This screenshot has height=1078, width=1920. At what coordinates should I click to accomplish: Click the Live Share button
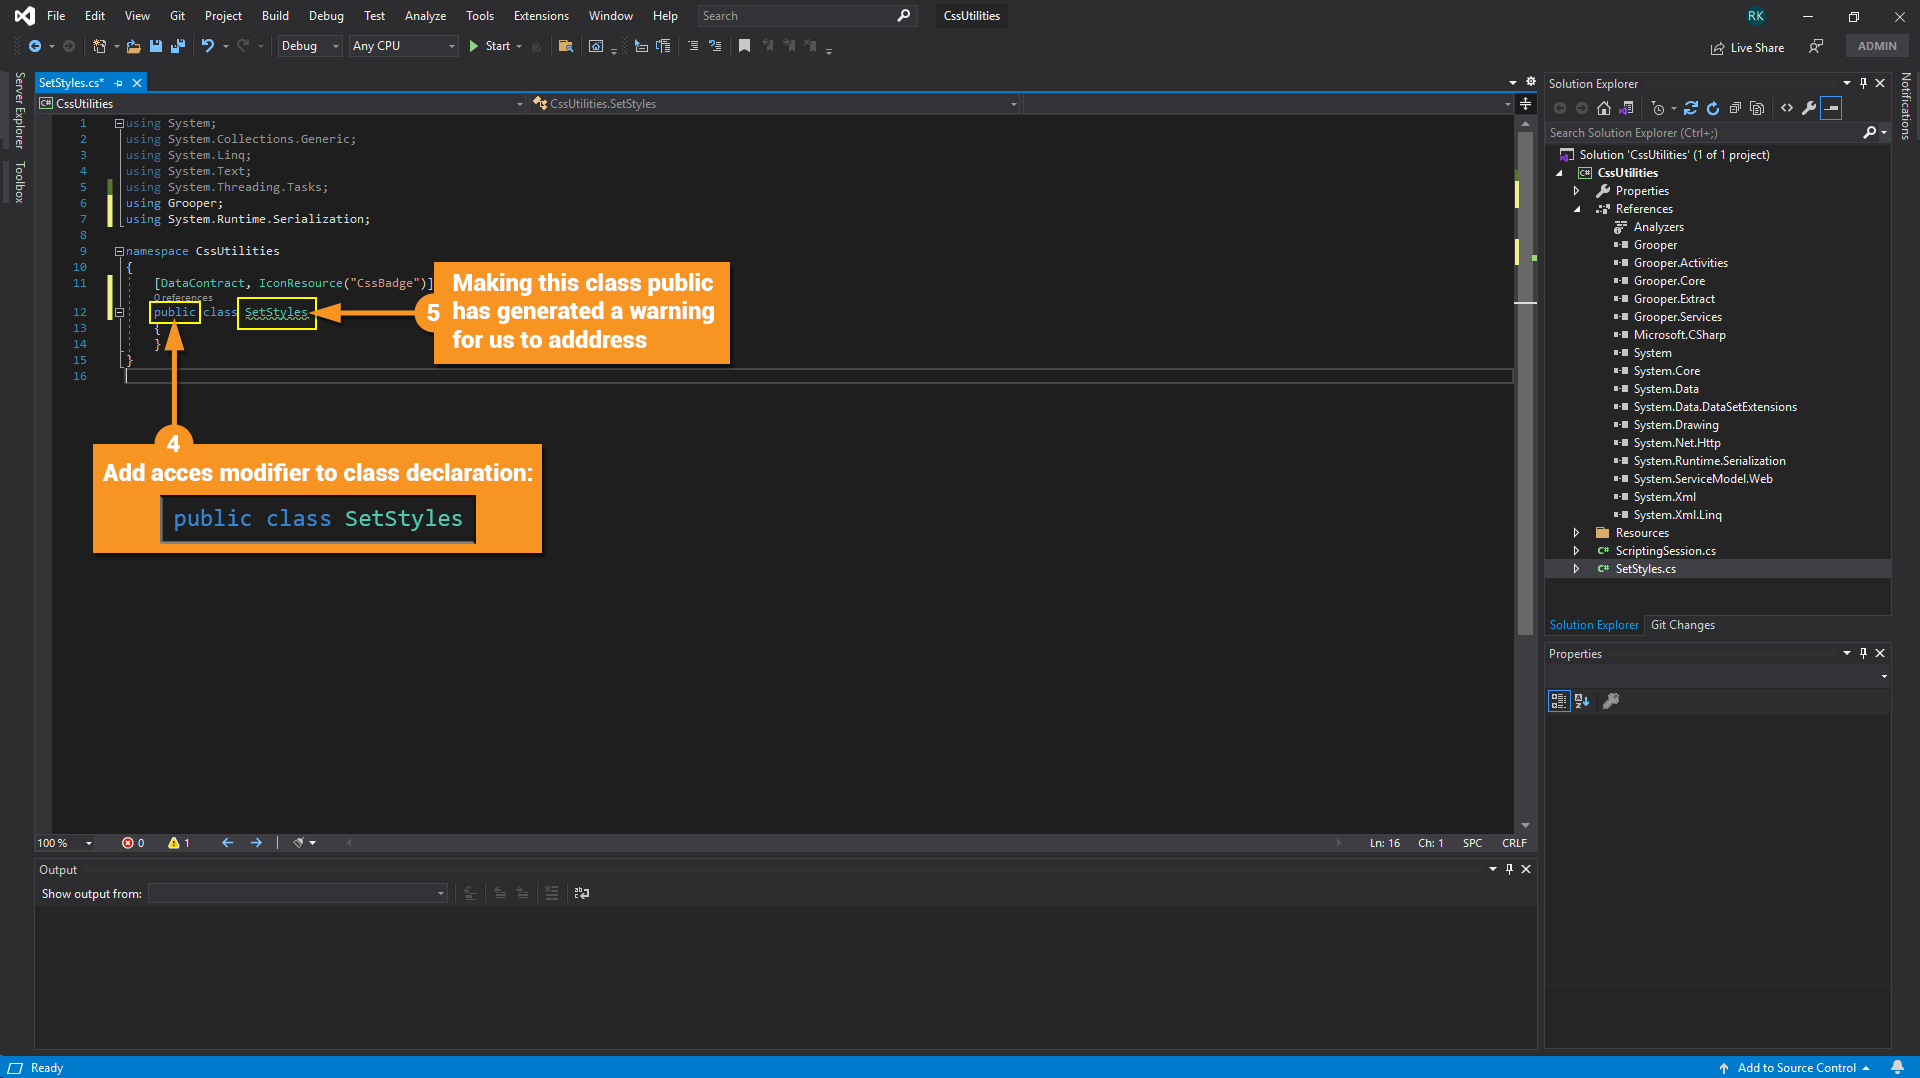(x=1747, y=47)
